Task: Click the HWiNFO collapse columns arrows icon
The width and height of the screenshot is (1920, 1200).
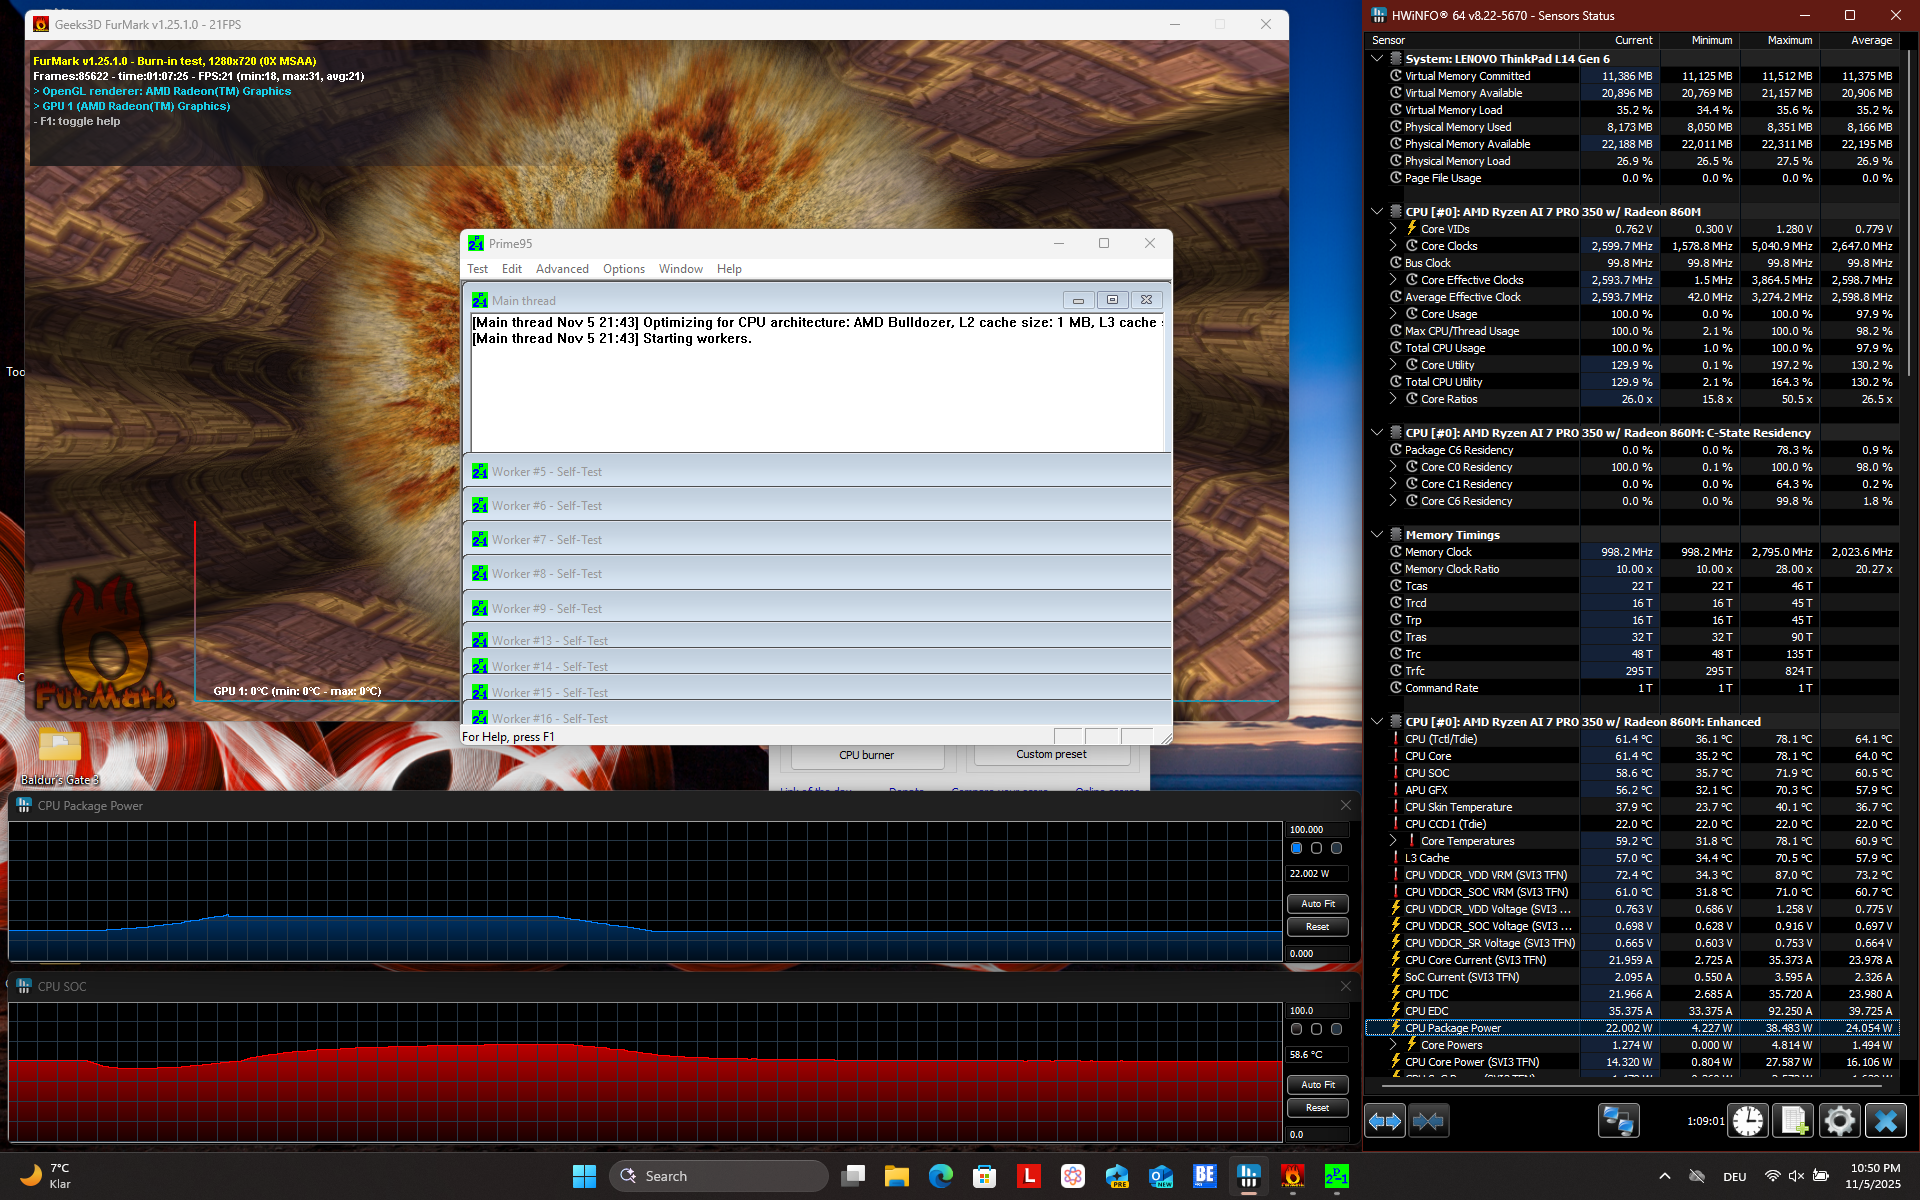Action: click(1428, 1121)
